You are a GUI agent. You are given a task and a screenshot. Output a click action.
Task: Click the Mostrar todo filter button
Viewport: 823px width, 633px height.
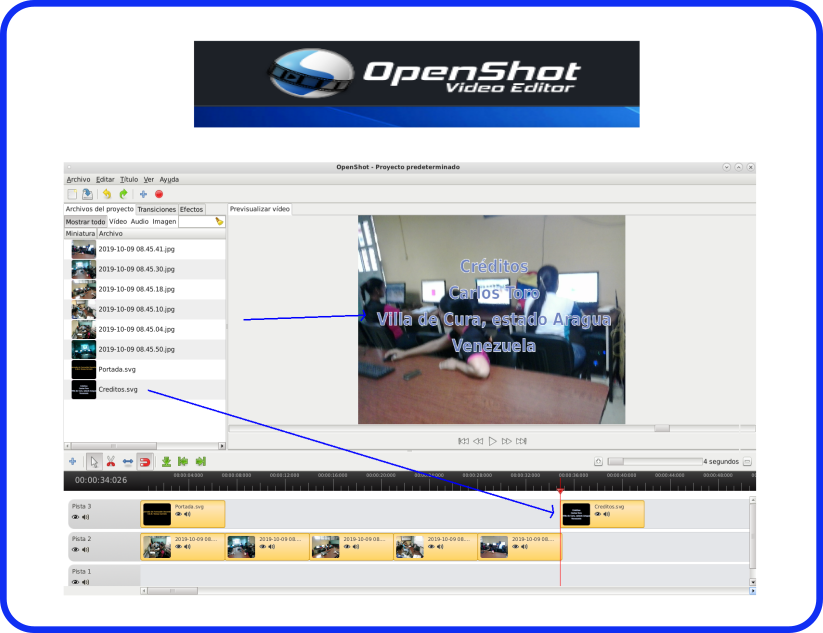coord(85,221)
